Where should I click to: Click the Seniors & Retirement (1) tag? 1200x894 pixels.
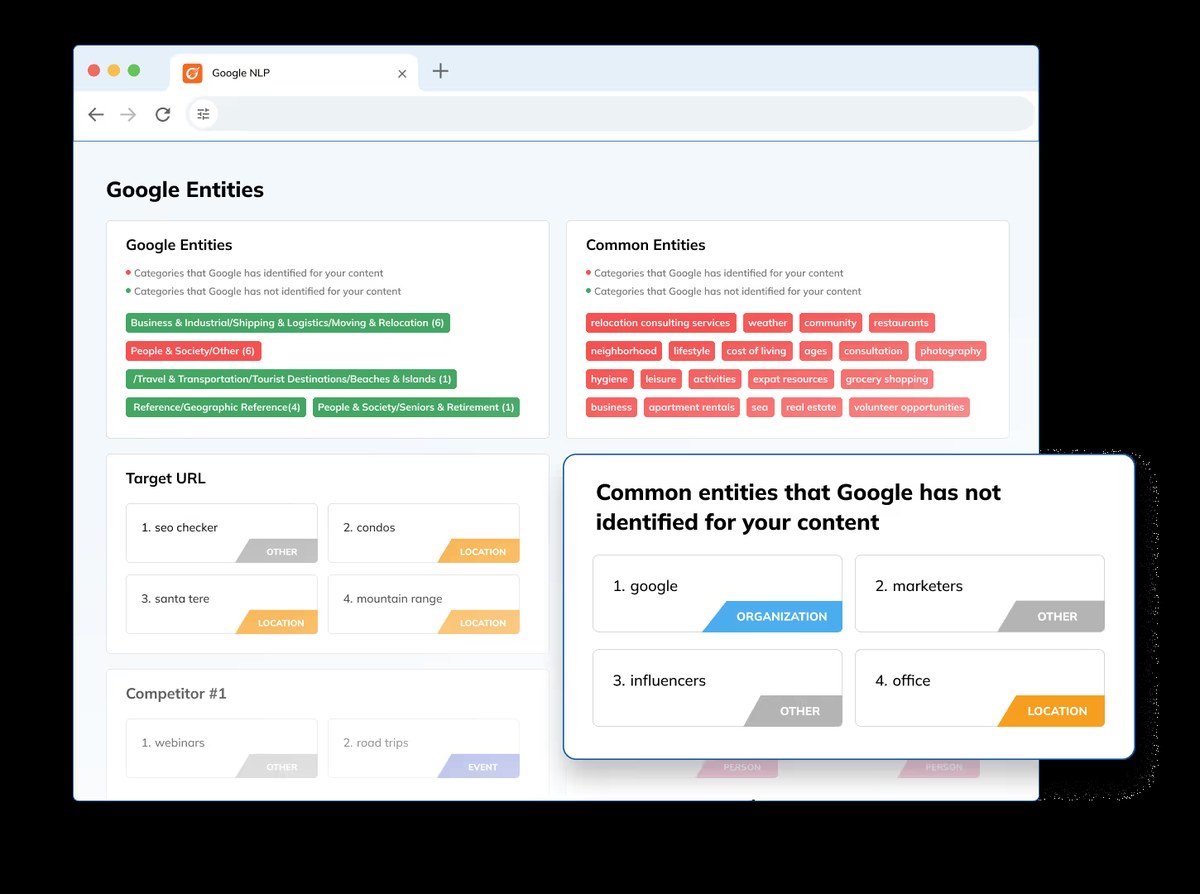416,407
